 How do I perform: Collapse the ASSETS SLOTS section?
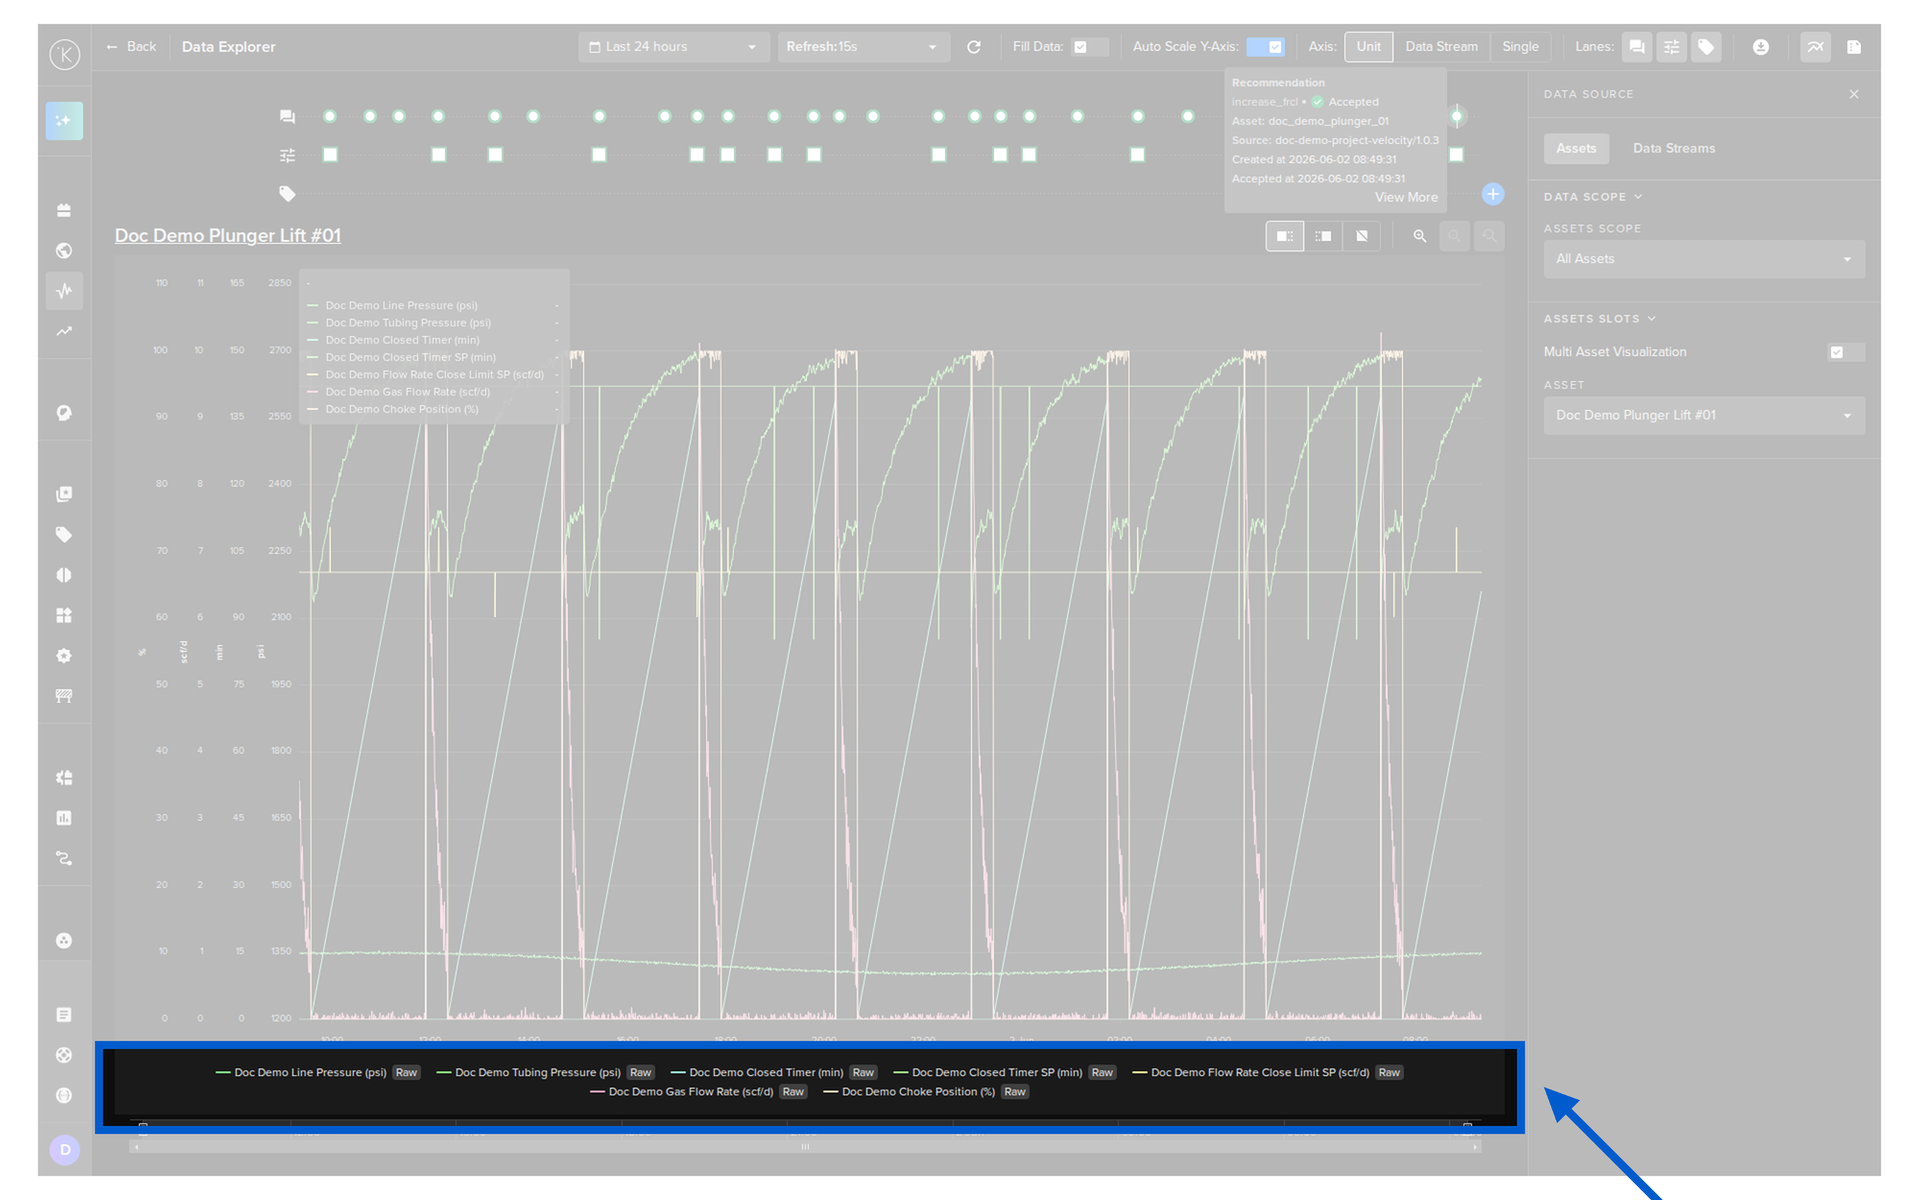pyautogui.click(x=1600, y=319)
